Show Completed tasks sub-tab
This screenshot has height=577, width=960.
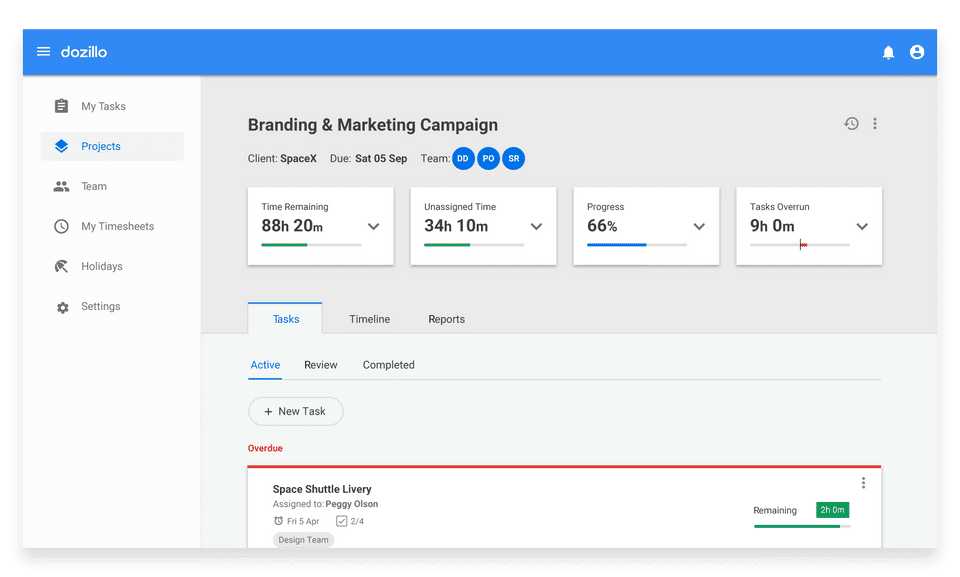tap(388, 365)
